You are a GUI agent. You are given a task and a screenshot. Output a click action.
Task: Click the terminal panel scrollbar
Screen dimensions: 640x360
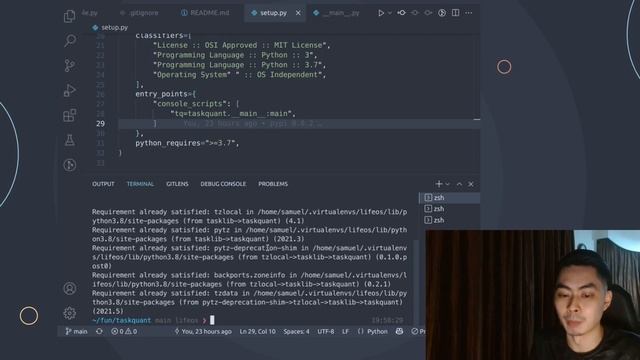click(416, 282)
